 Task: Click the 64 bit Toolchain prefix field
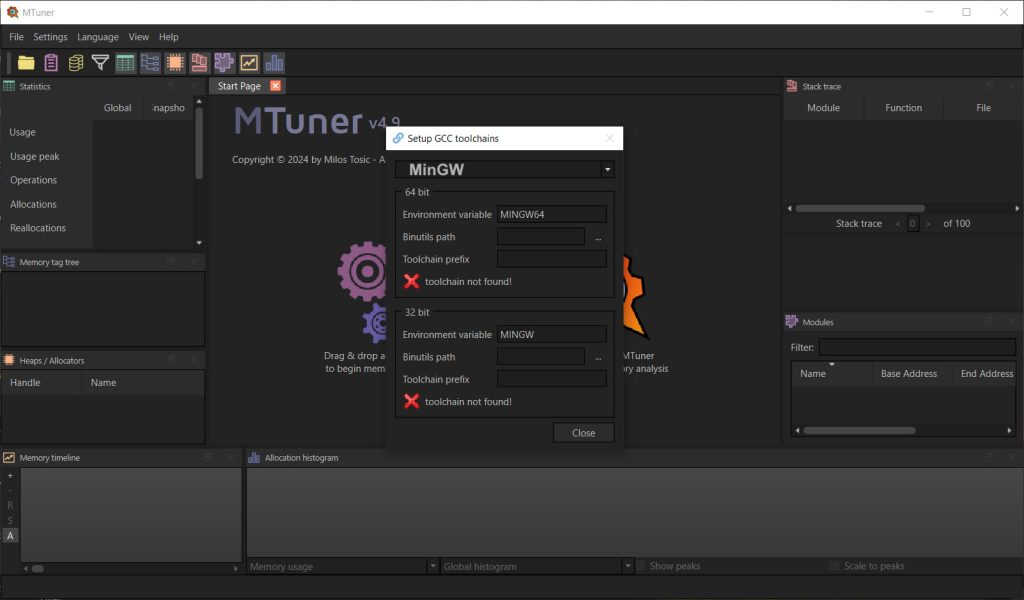click(x=551, y=259)
